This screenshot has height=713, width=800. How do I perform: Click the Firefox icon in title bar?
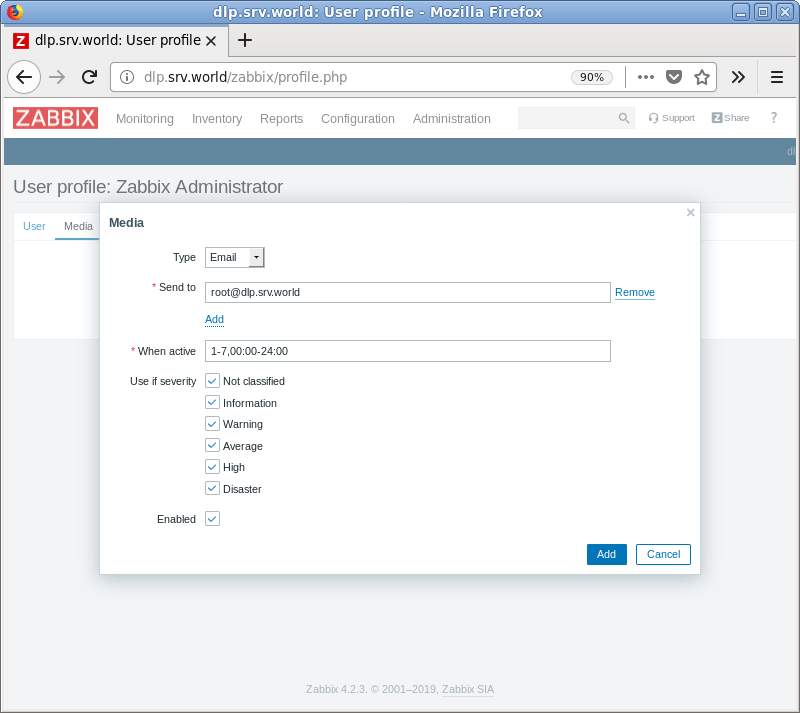(x=15, y=11)
